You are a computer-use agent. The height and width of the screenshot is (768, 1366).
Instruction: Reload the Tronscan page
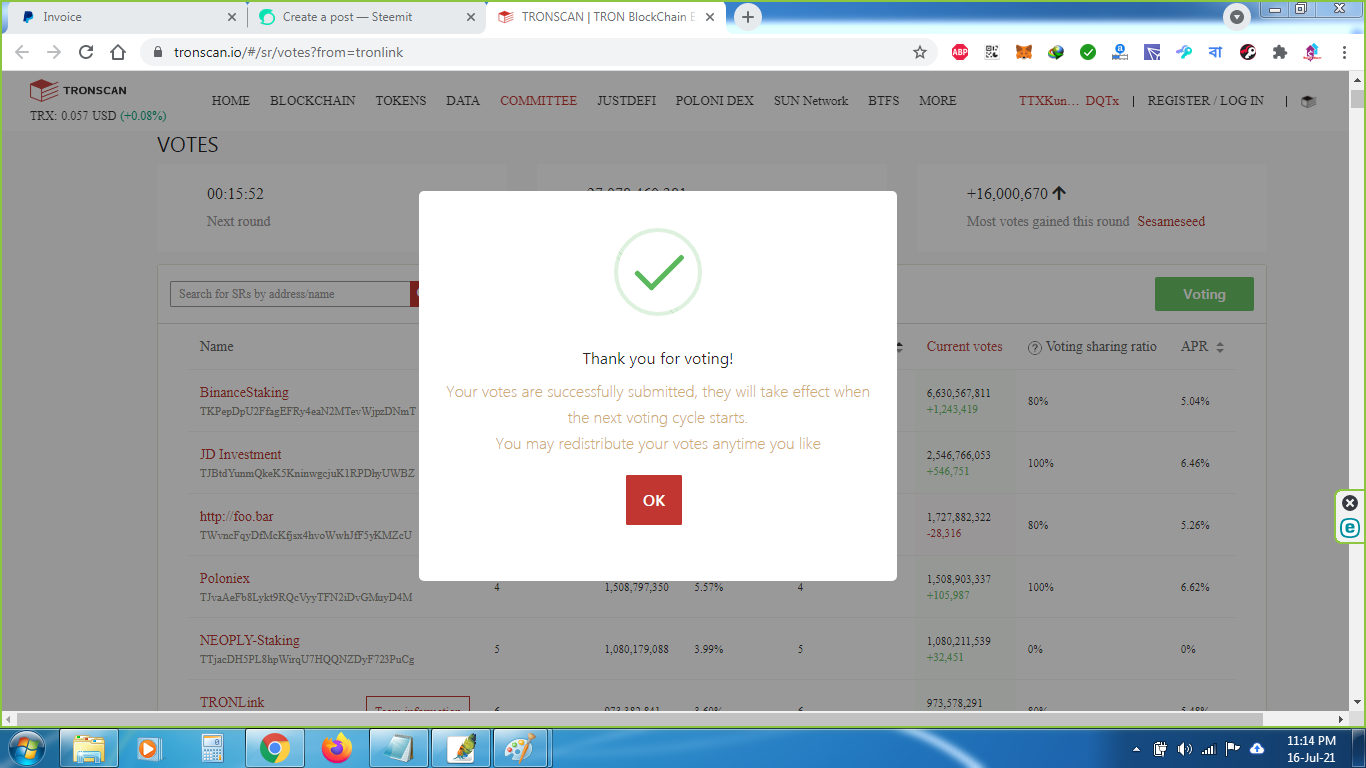click(86, 52)
